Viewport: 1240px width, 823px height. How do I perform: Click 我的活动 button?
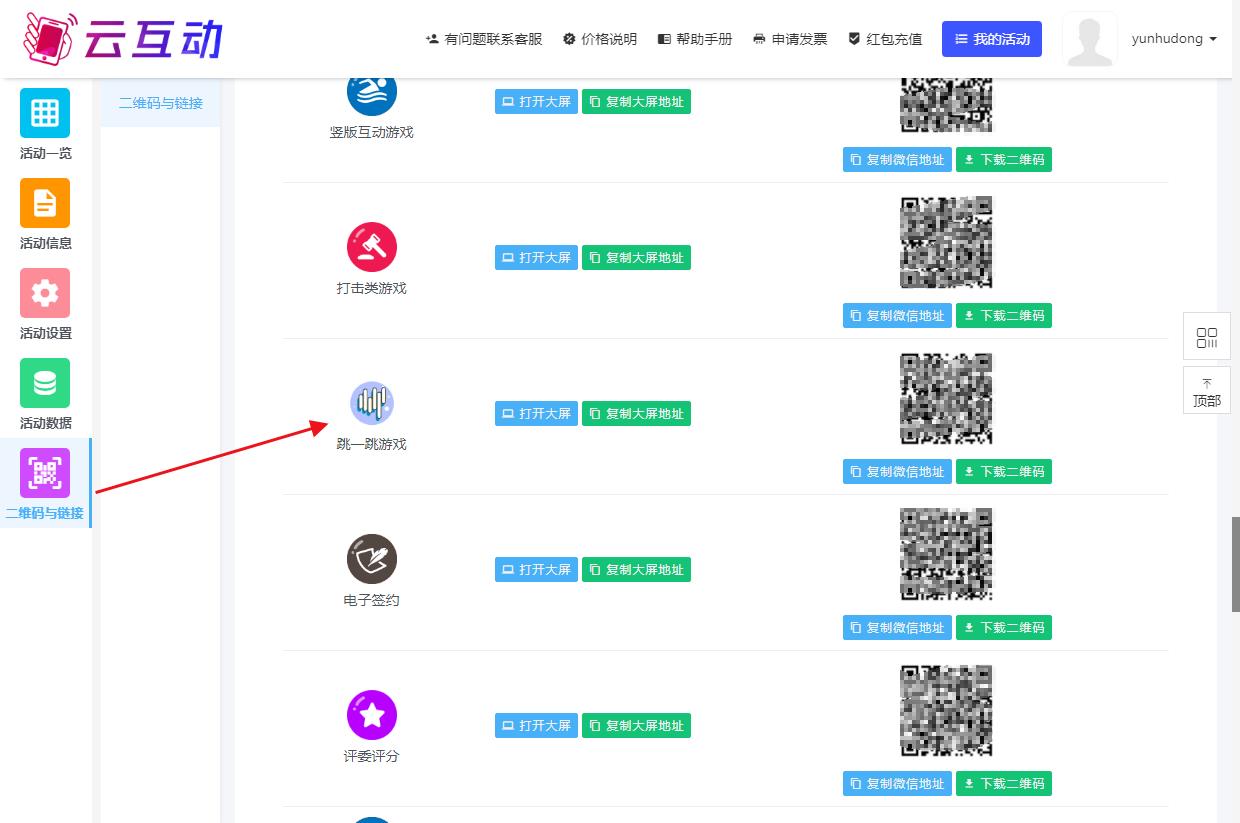pyautogui.click(x=992, y=39)
